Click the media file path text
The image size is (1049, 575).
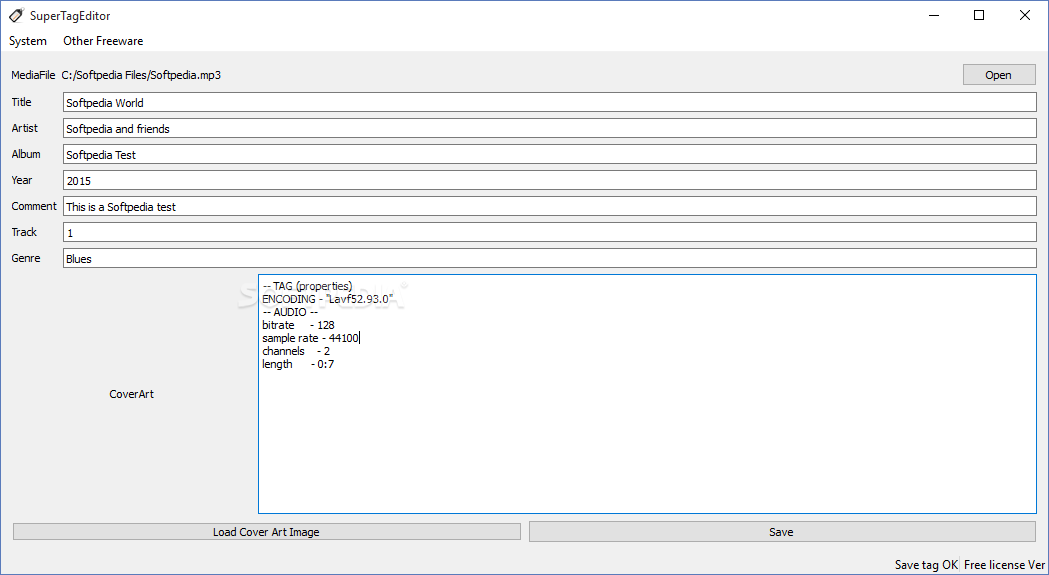(141, 75)
